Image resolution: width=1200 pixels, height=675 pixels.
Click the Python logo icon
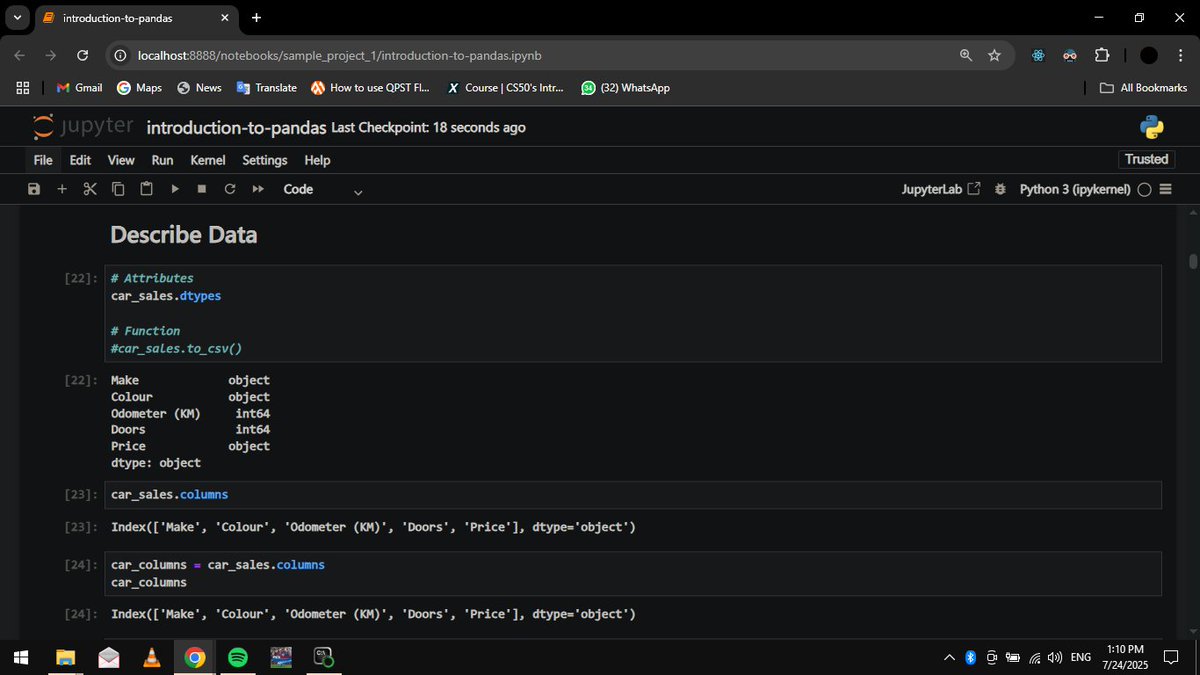[1152, 127]
